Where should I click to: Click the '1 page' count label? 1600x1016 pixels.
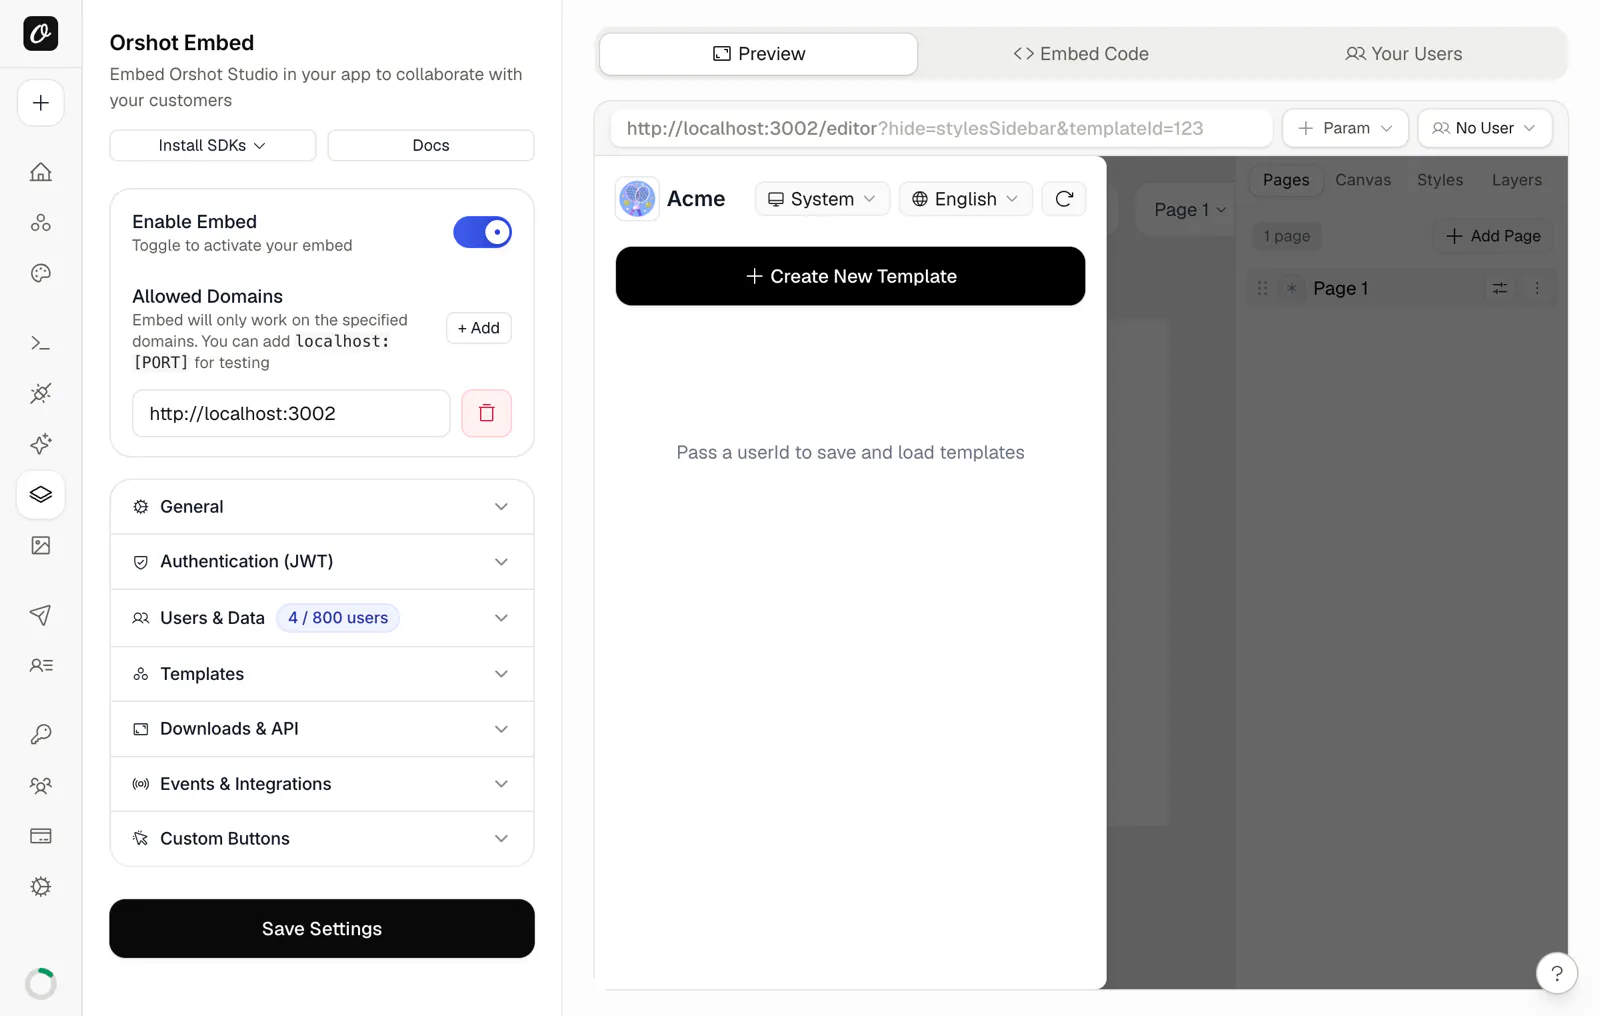click(x=1287, y=236)
